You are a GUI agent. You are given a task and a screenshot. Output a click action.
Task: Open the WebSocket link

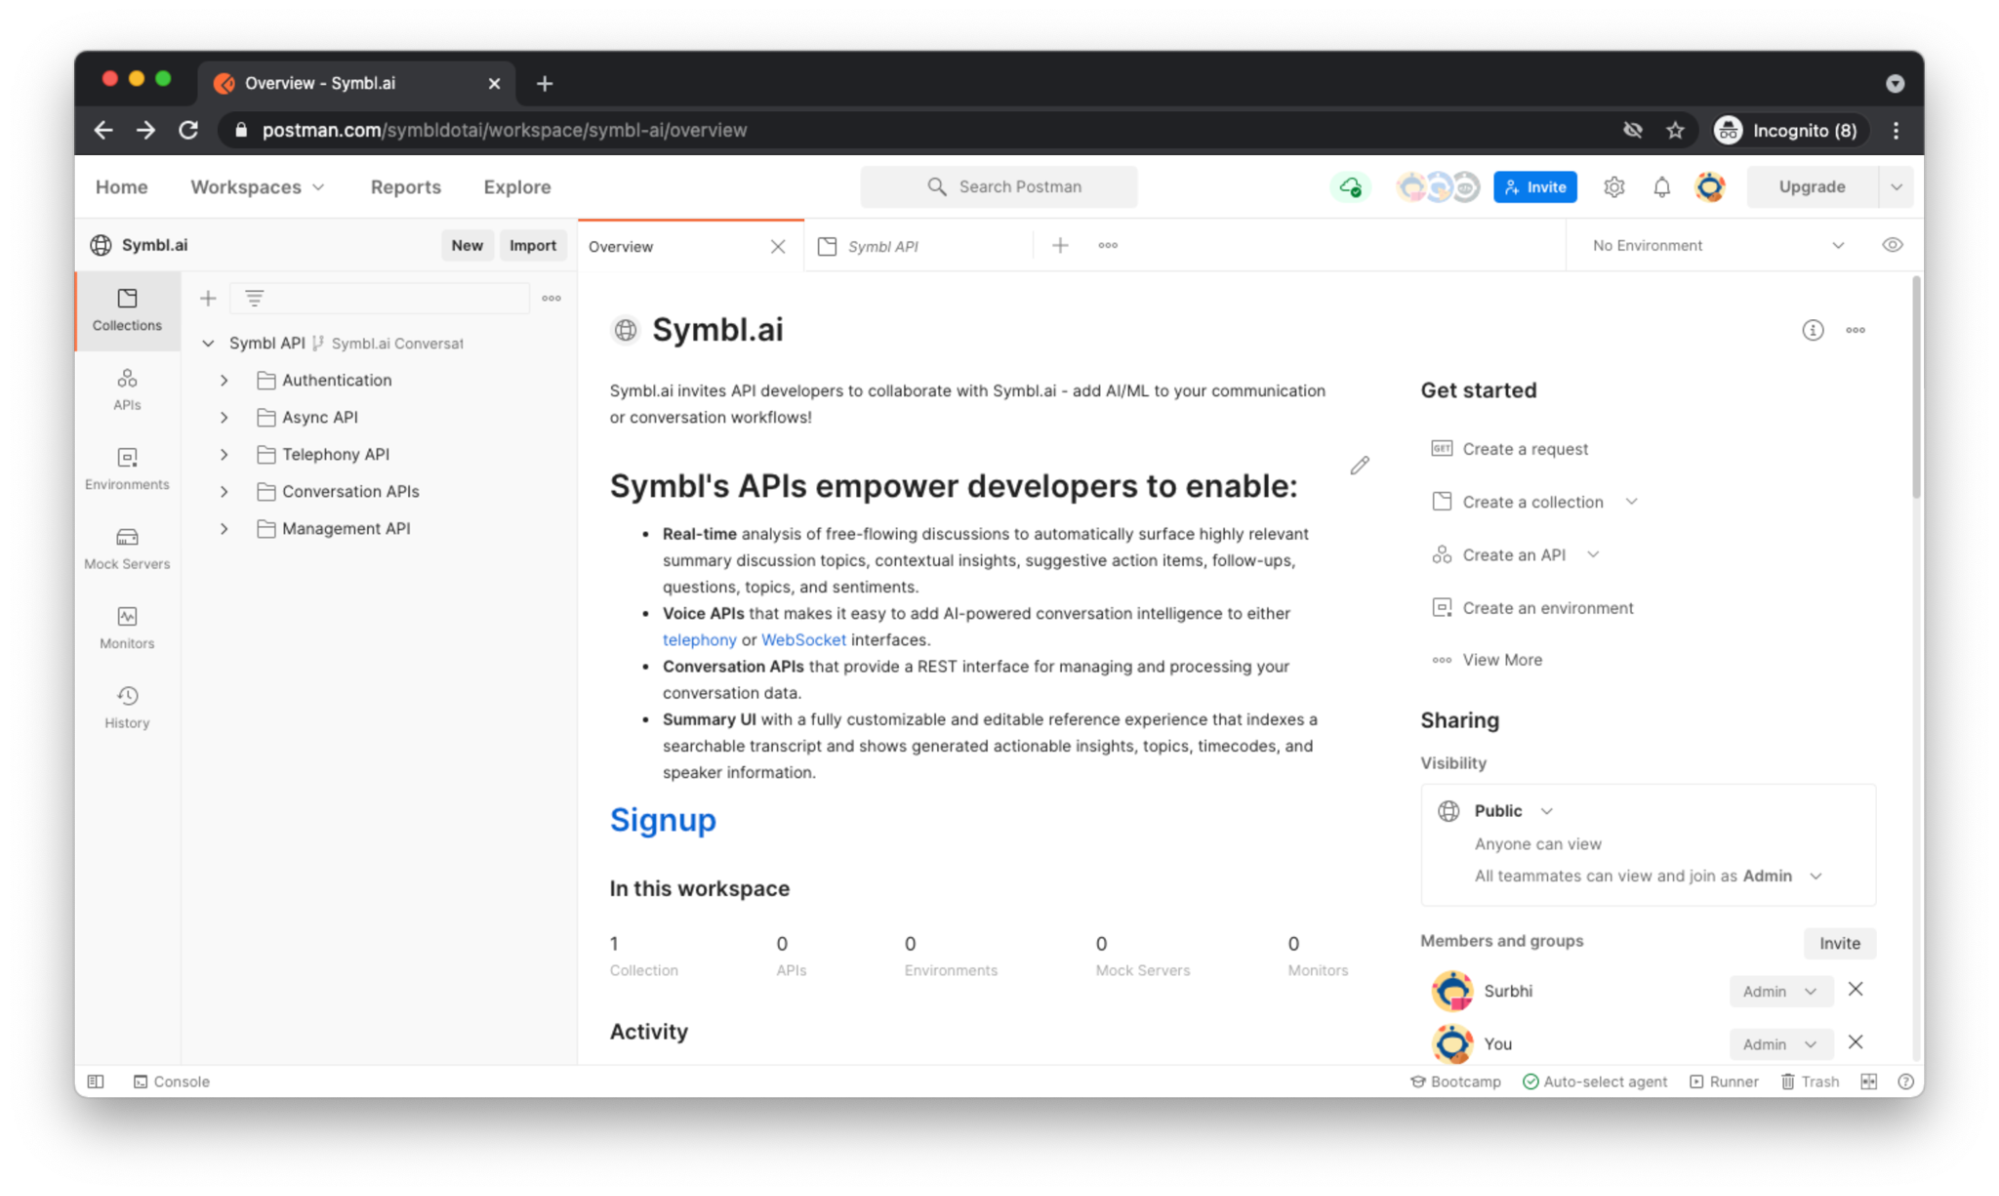click(803, 640)
